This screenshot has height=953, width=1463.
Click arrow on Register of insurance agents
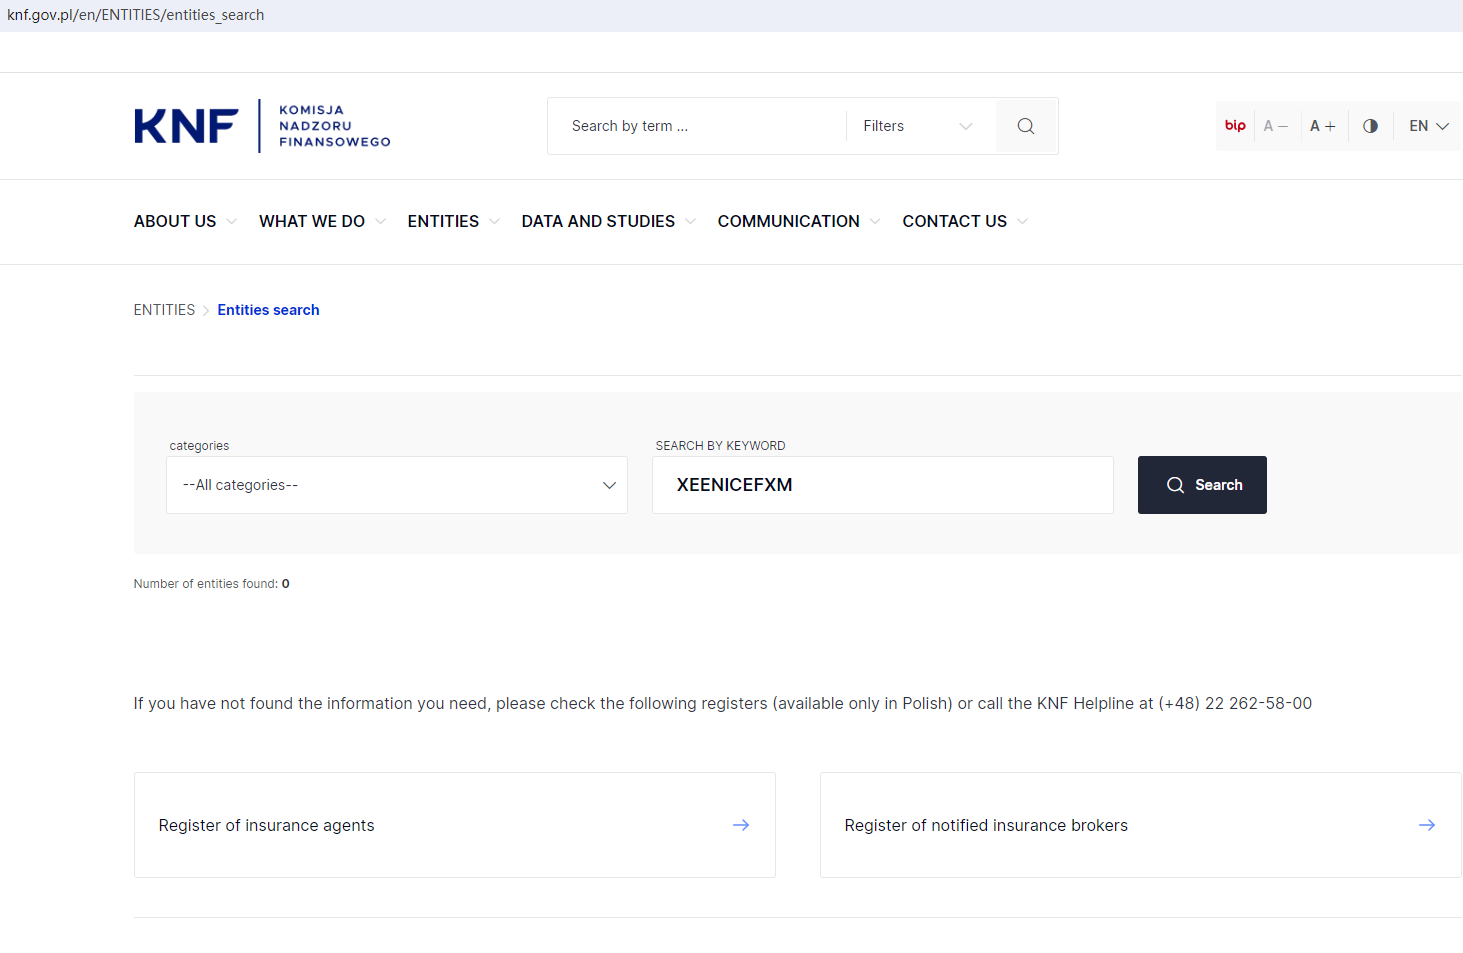click(740, 825)
